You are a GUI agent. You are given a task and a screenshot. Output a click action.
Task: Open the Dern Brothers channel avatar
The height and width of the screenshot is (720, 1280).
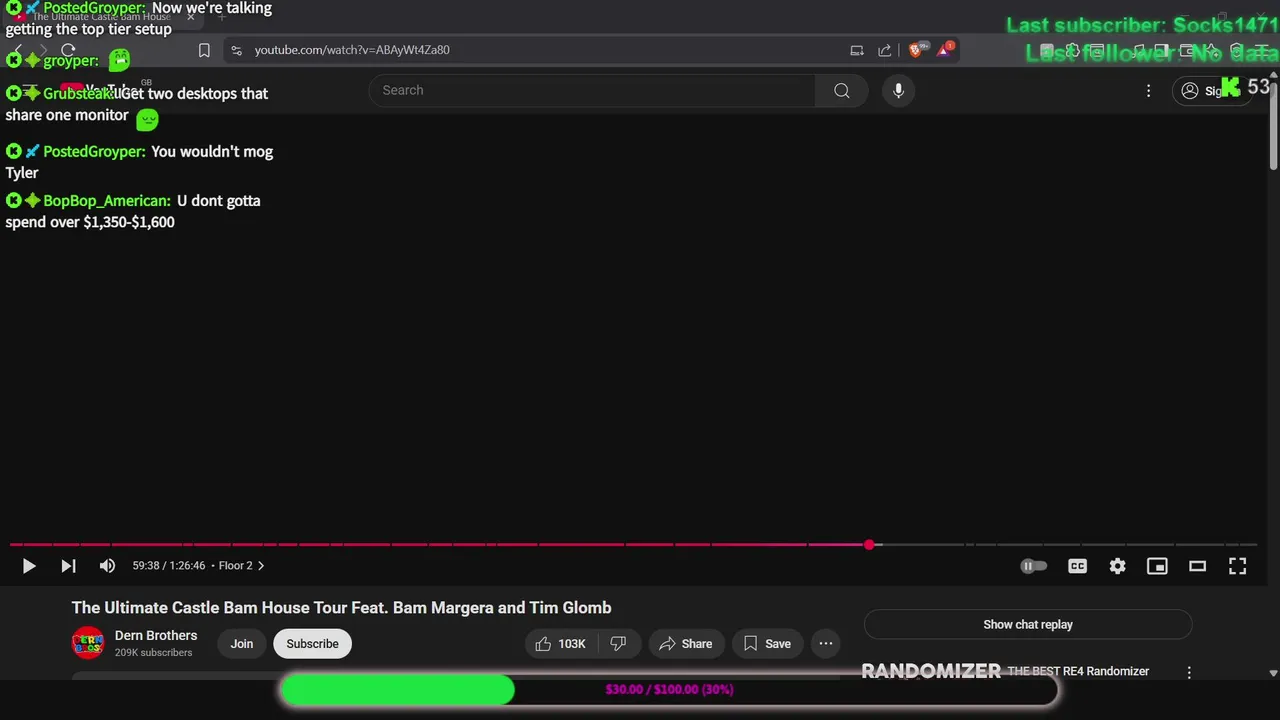click(x=88, y=643)
